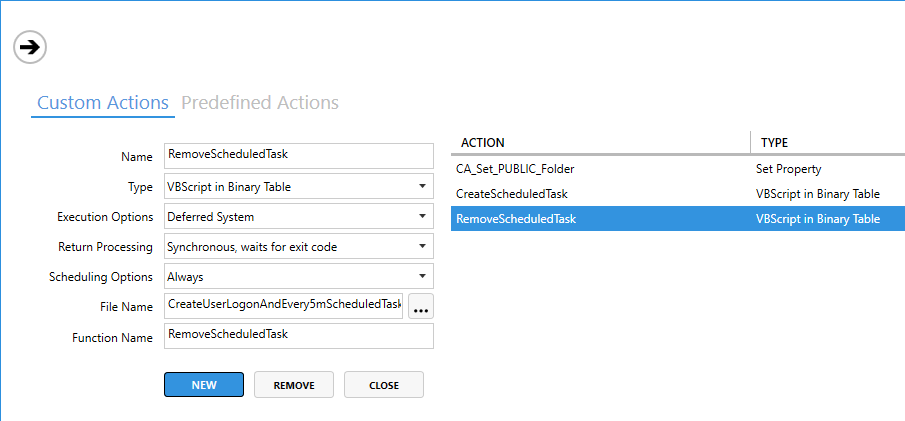Click the Name input field
The image size is (905, 421).
click(298, 156)
